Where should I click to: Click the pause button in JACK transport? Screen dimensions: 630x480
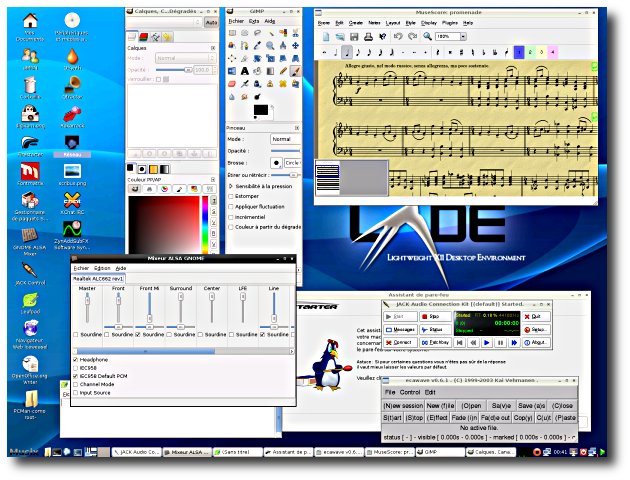coord(500,343)
